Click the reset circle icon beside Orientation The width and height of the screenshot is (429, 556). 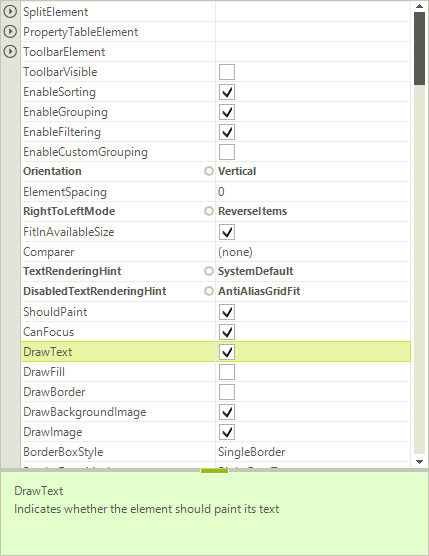(x=209, y=171)
